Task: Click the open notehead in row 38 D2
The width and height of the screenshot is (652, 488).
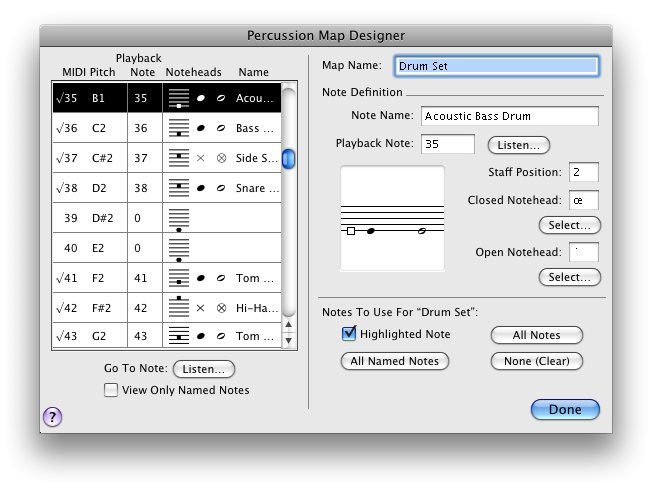Action: pyautogui.click(x=221, y=188)
